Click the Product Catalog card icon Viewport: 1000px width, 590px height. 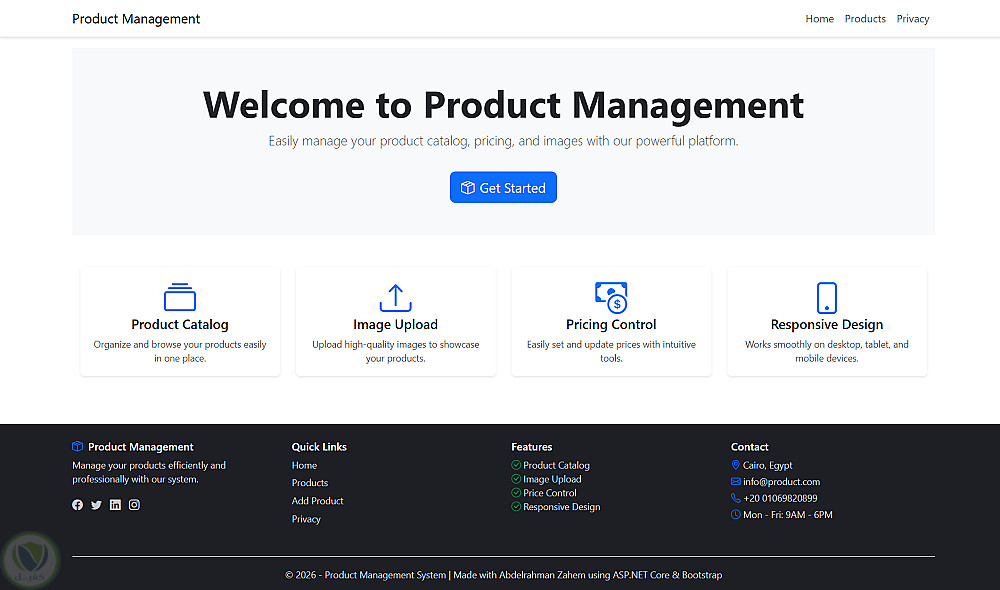pyautogui.click(x=180, y=297)
